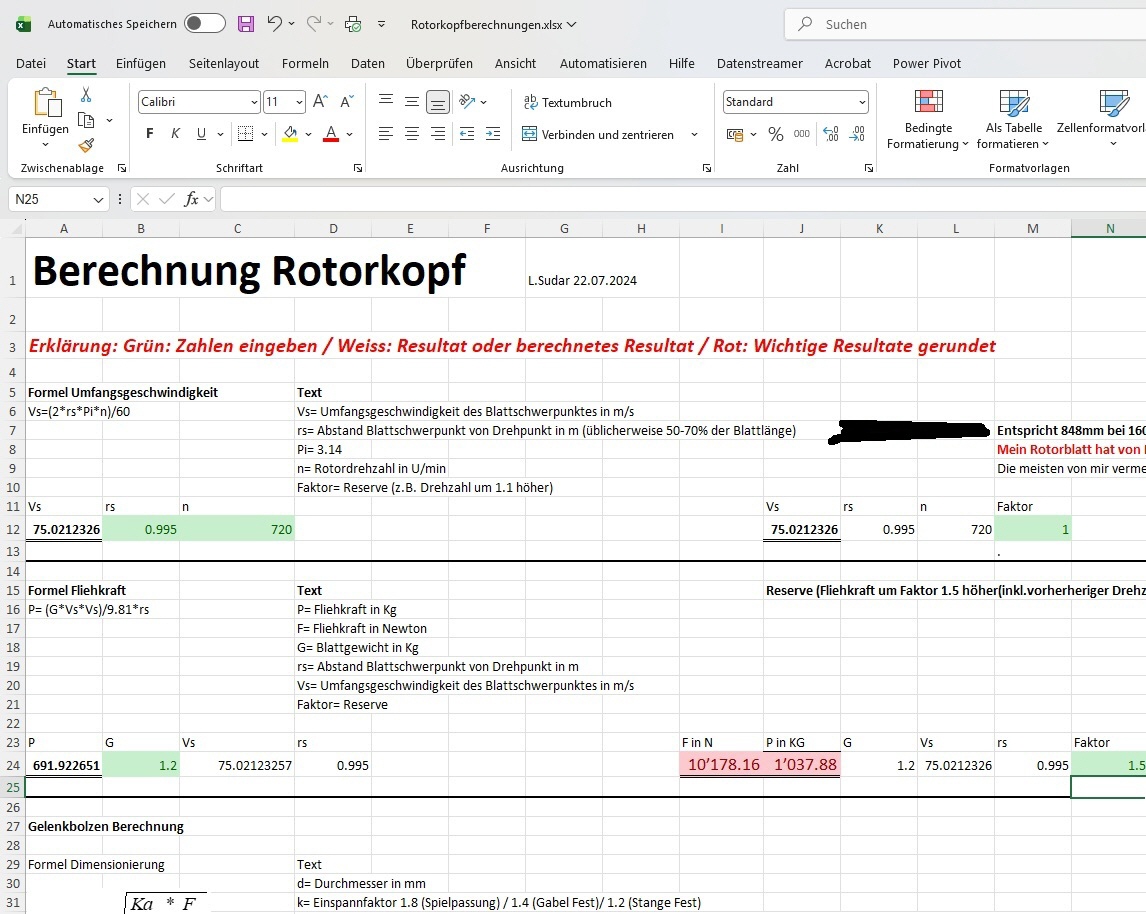This screenshot has height=914, width=1146.
Task: Switch to the Einfügen tab
Action: pos(140,64)
